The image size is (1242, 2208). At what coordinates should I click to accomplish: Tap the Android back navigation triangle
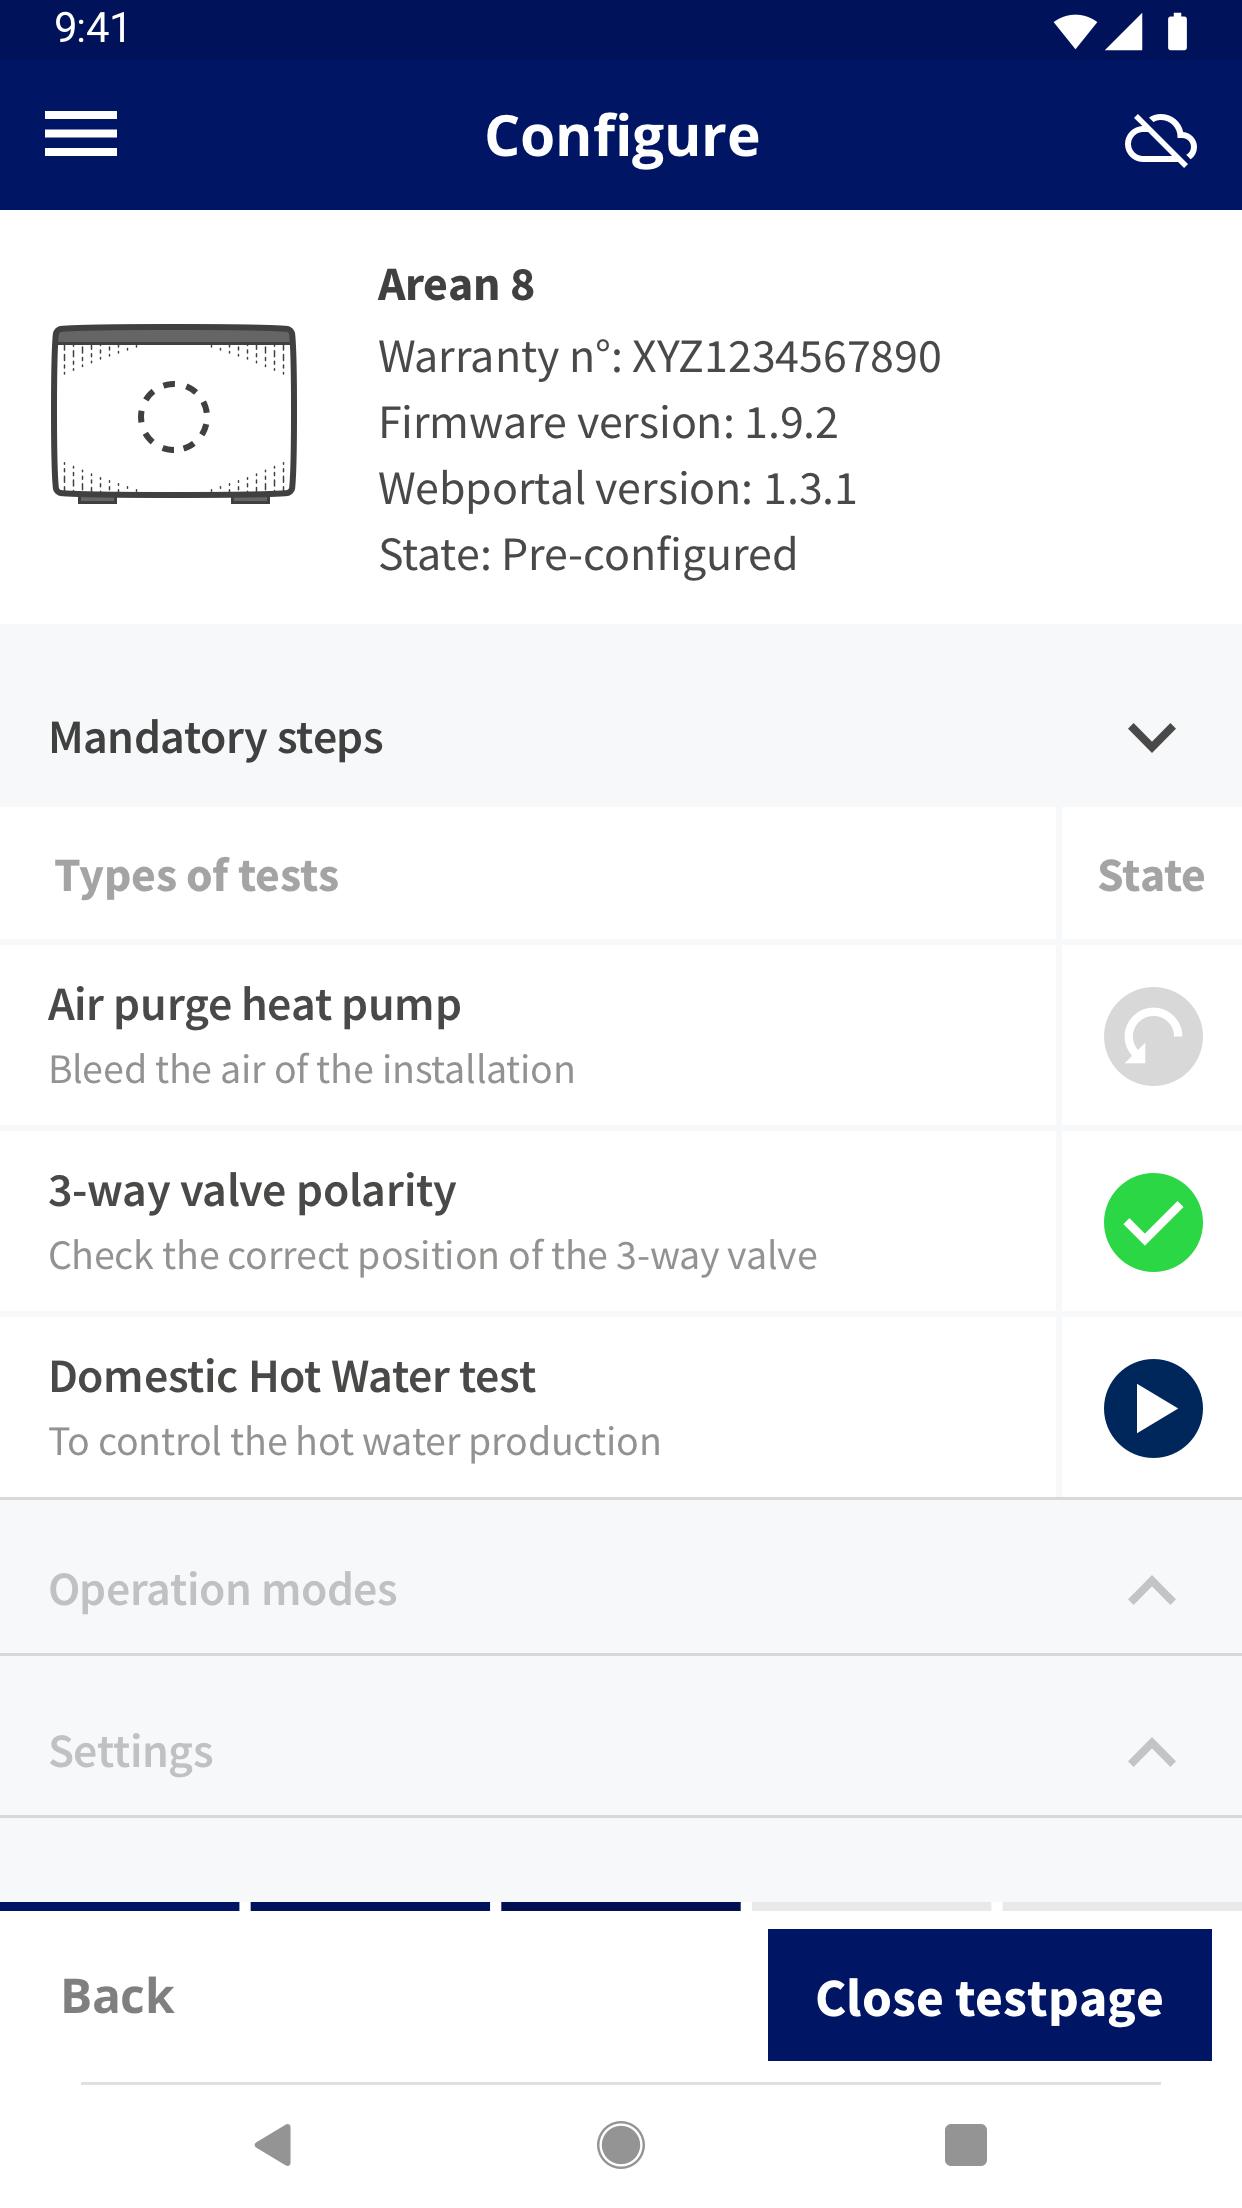(274, 2144)
